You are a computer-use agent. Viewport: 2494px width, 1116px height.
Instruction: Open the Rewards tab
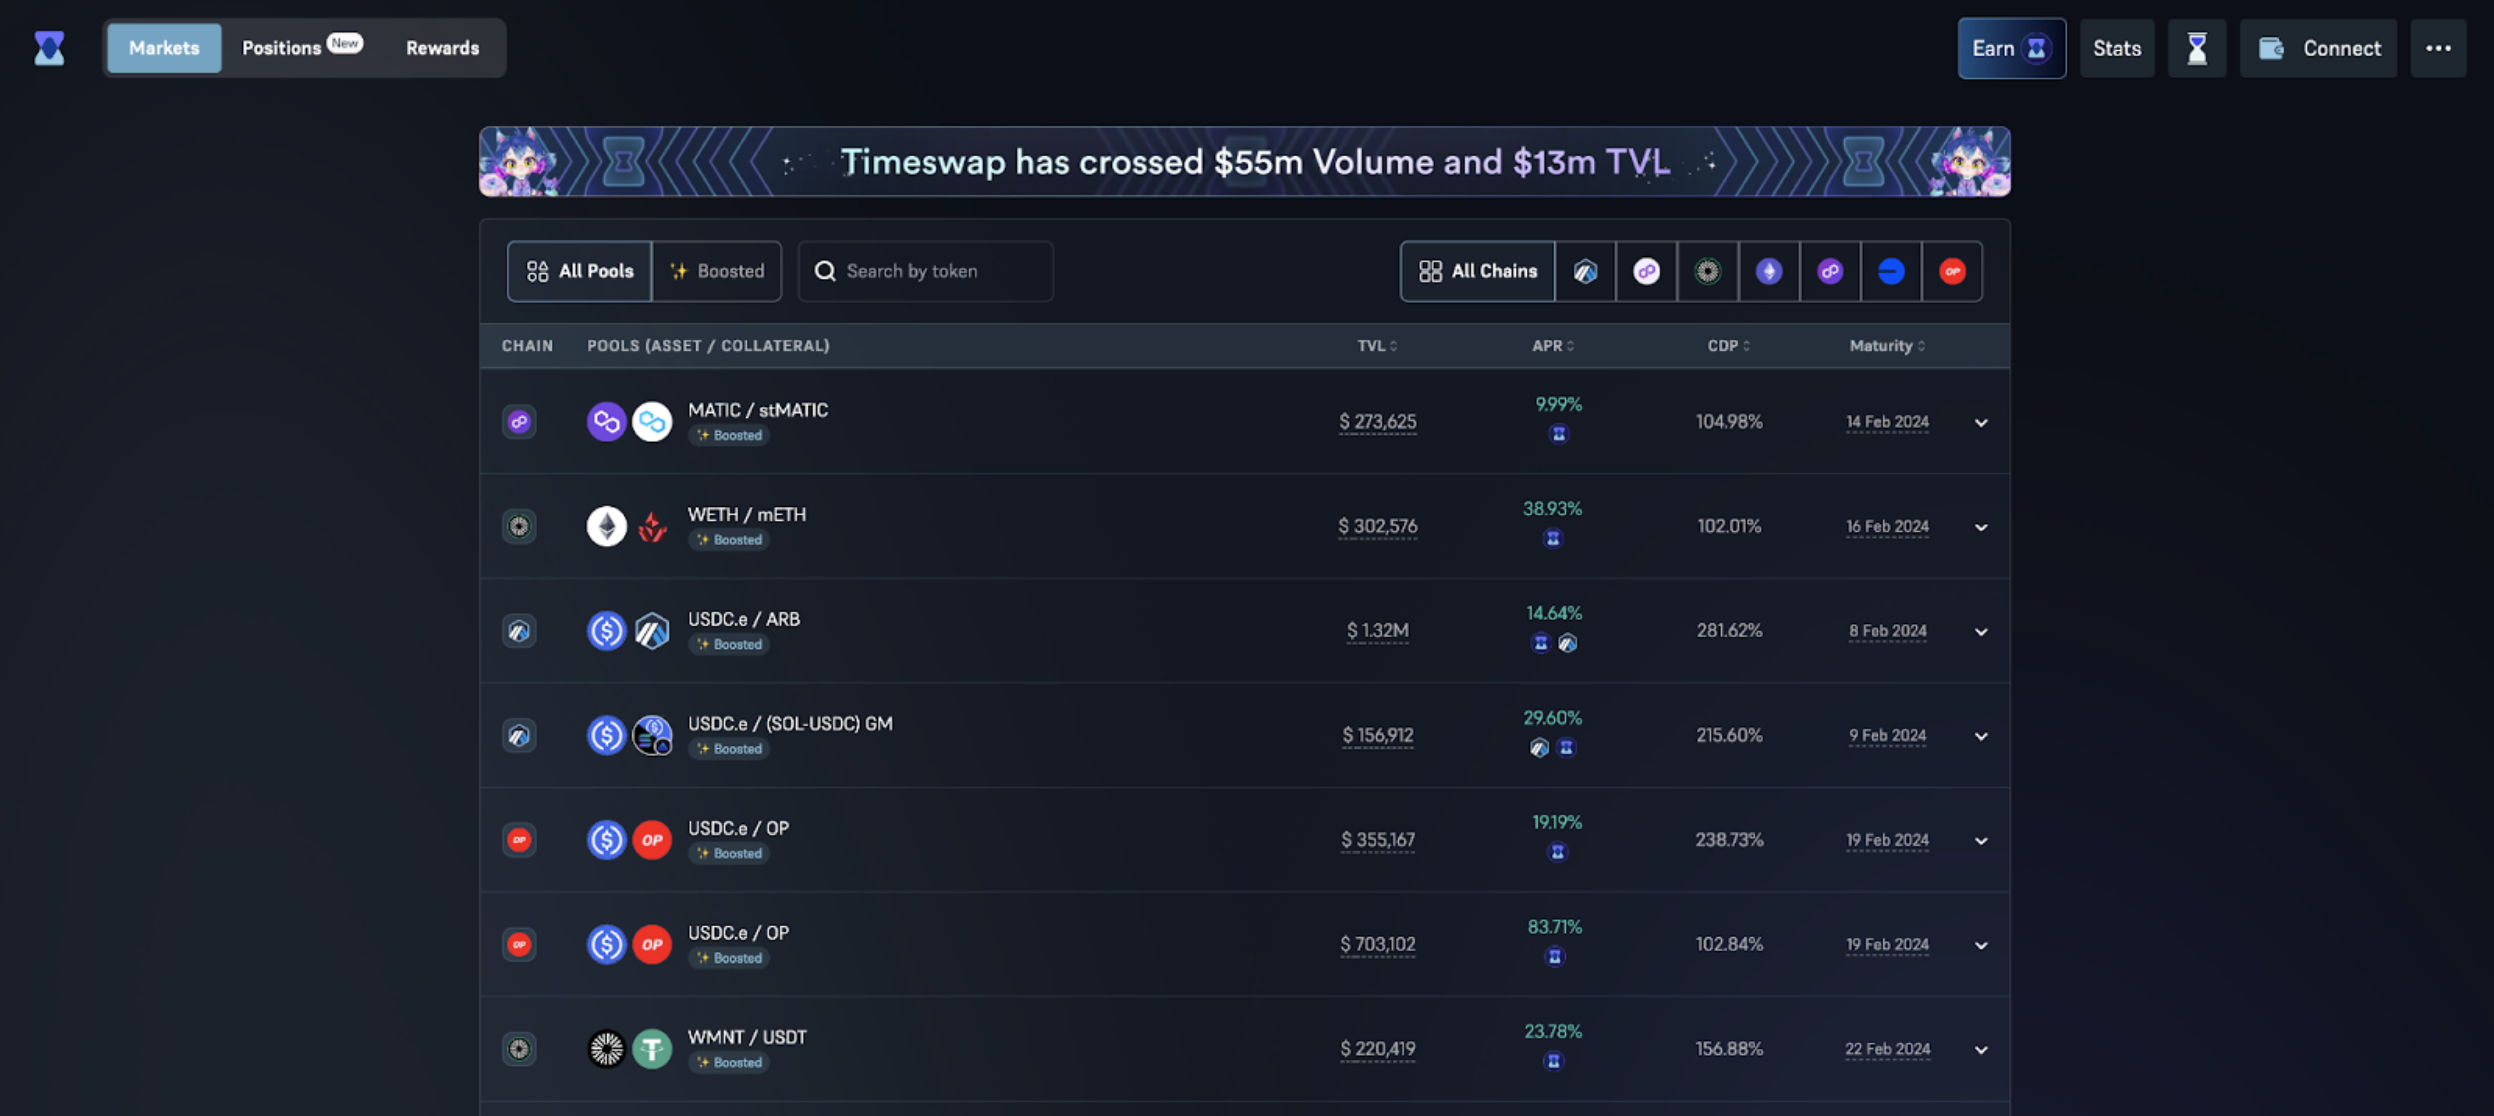pos(442,48)
